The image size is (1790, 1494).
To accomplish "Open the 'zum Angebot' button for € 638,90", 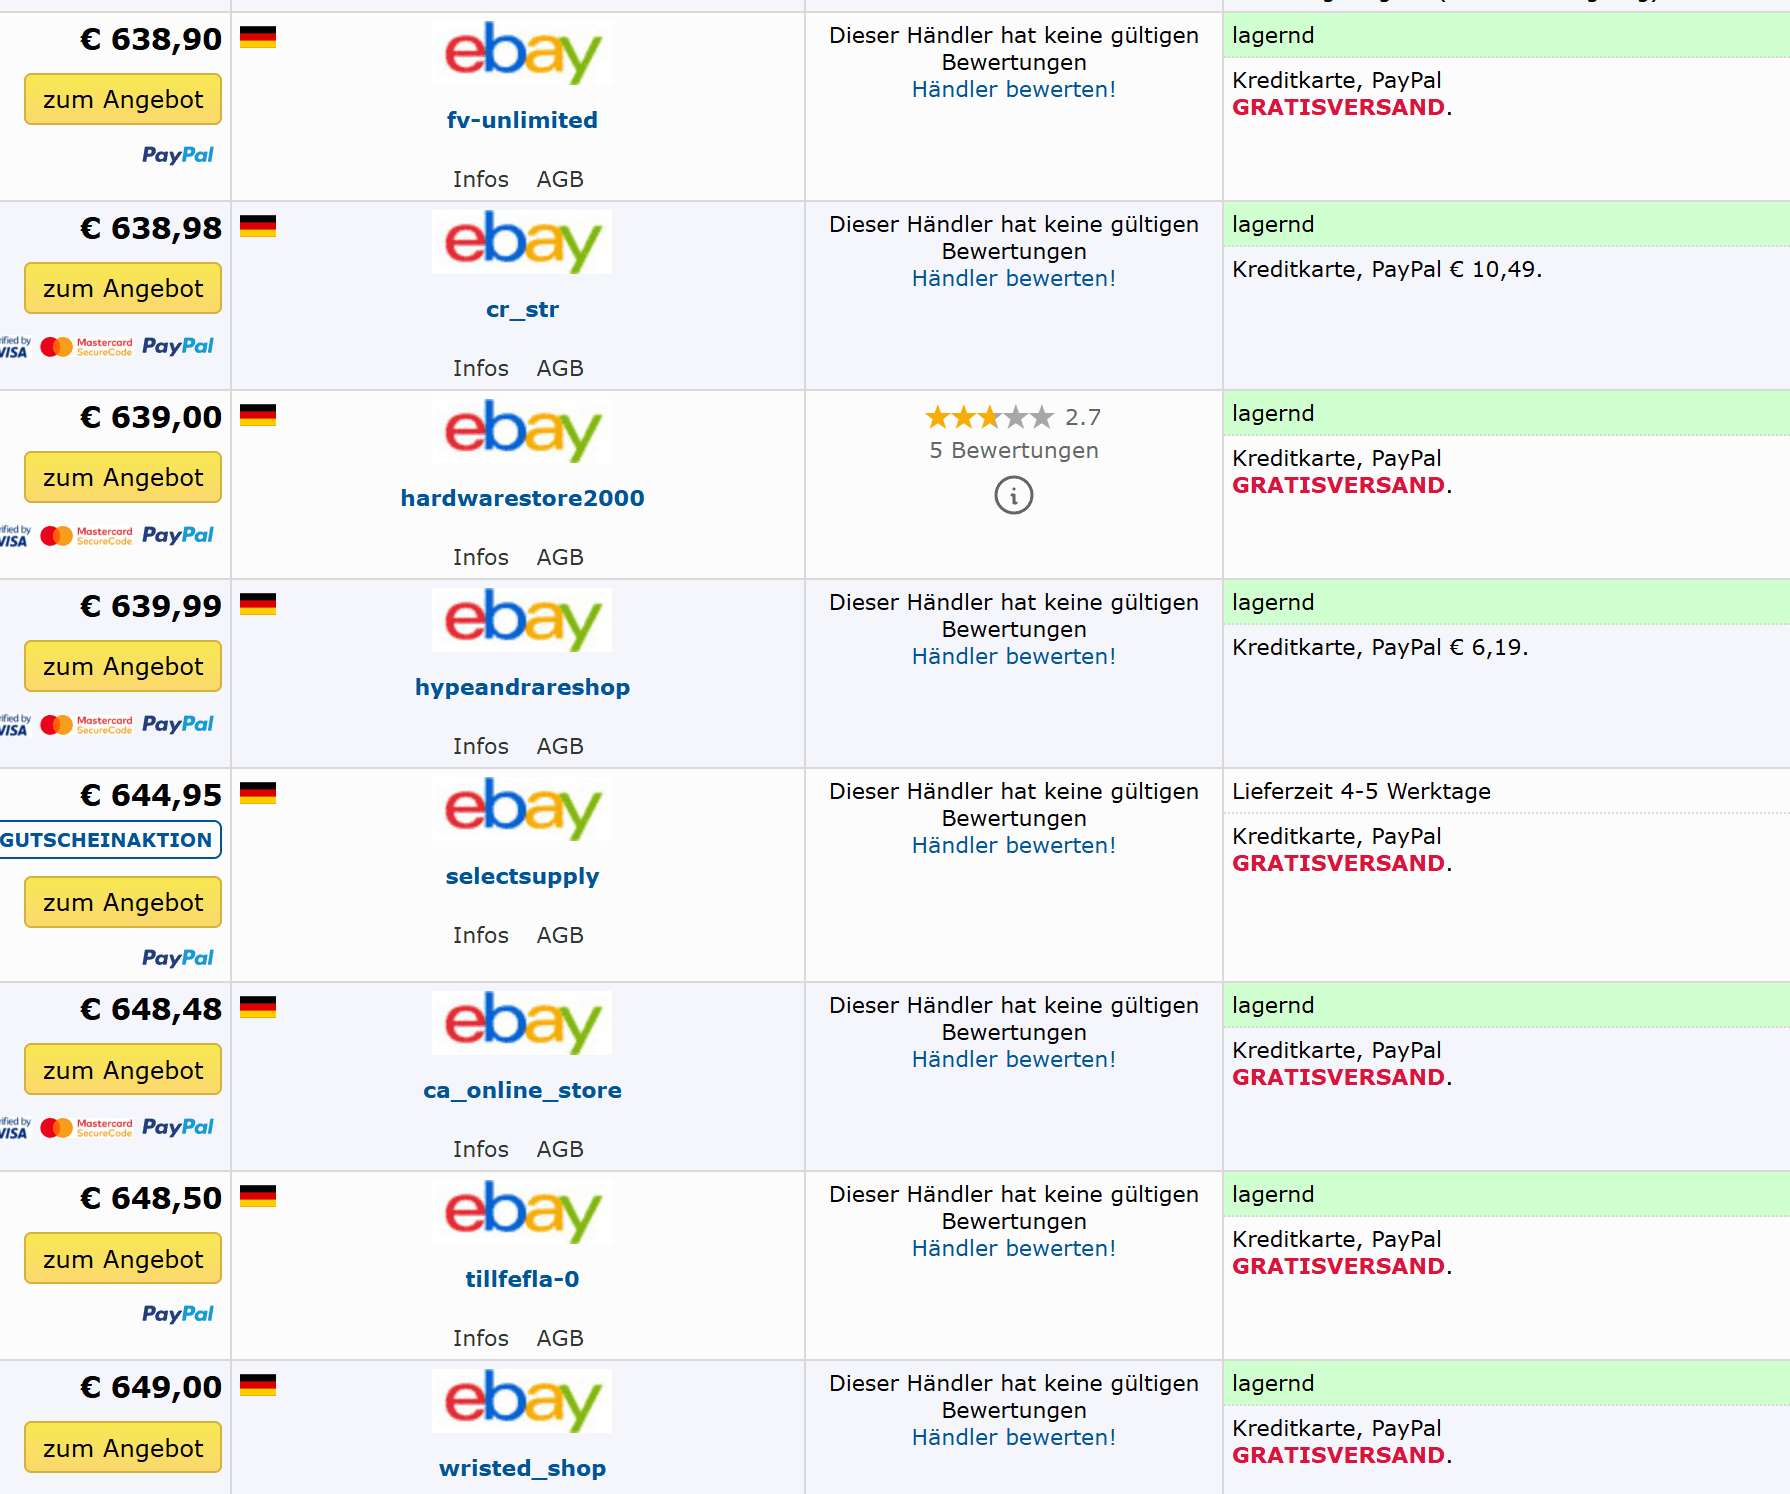I will 123,99.
